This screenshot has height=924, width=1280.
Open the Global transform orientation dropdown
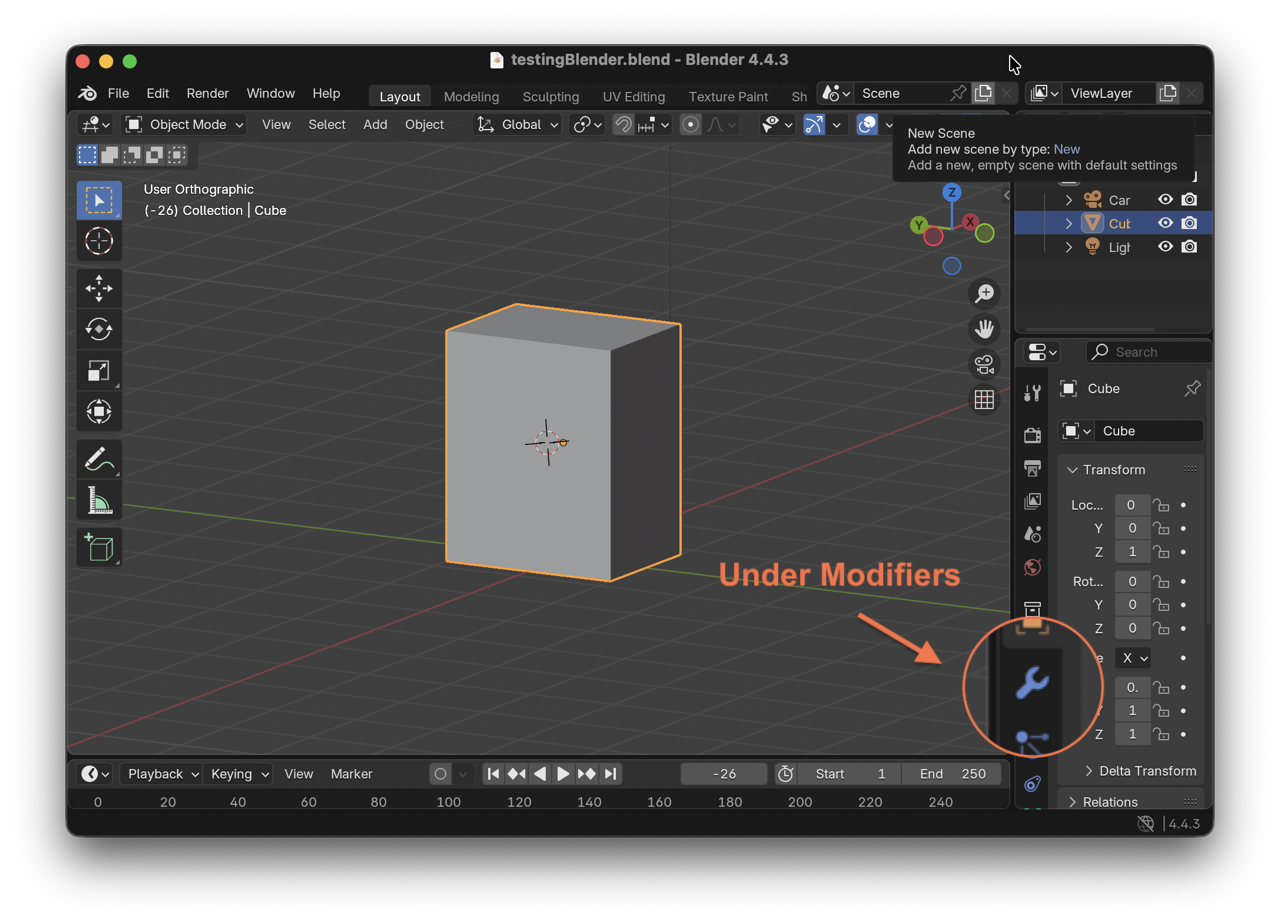(516, 124)
